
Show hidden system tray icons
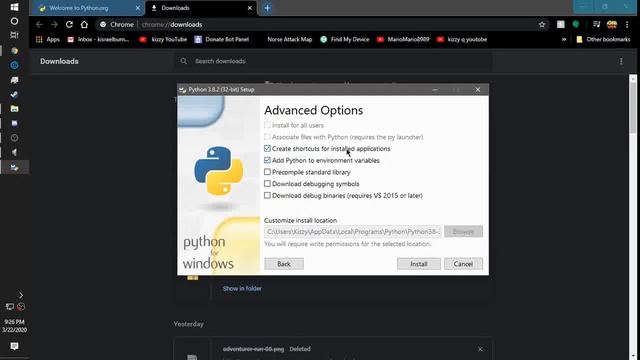tap(21, 295)
